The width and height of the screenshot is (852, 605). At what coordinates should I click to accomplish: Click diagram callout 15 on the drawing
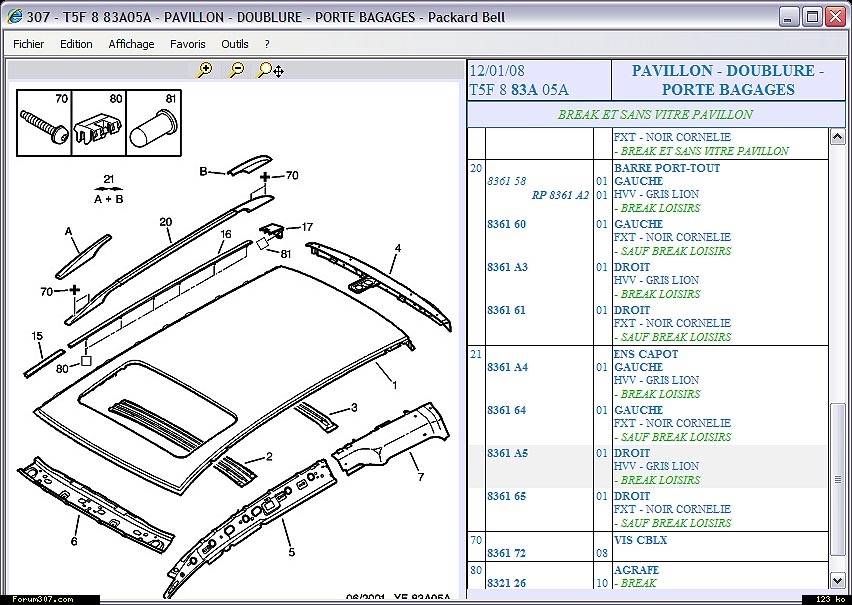[37, 336]
